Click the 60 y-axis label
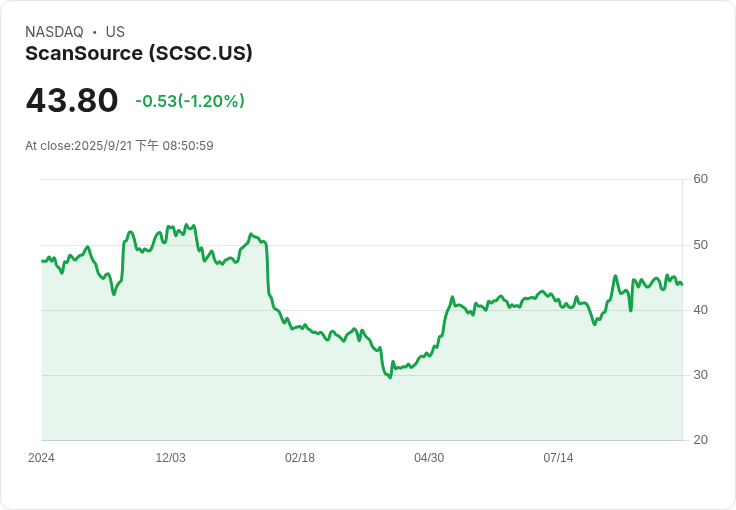This screenshot has width=736, height=510. coord(701,179)
